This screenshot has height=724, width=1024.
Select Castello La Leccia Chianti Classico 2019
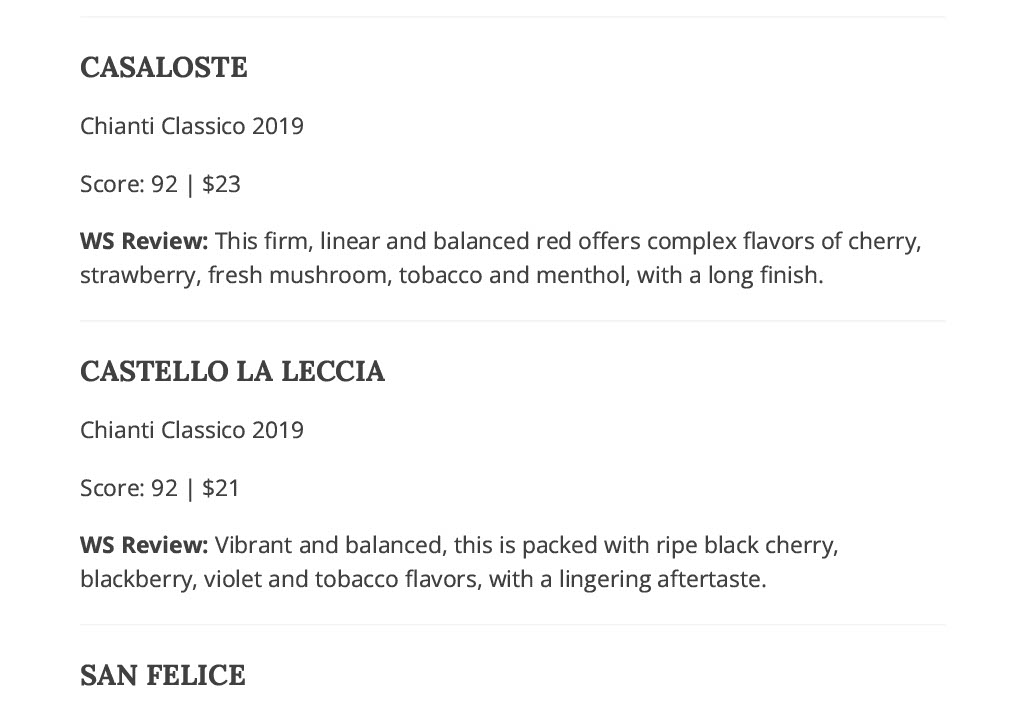[x=192, y=430]
